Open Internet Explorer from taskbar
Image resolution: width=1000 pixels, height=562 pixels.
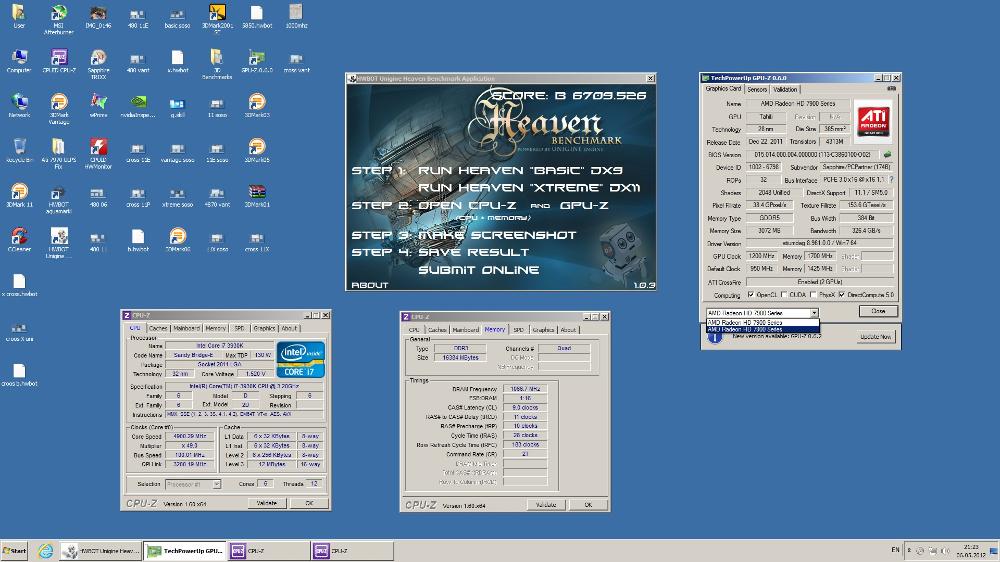45,551
